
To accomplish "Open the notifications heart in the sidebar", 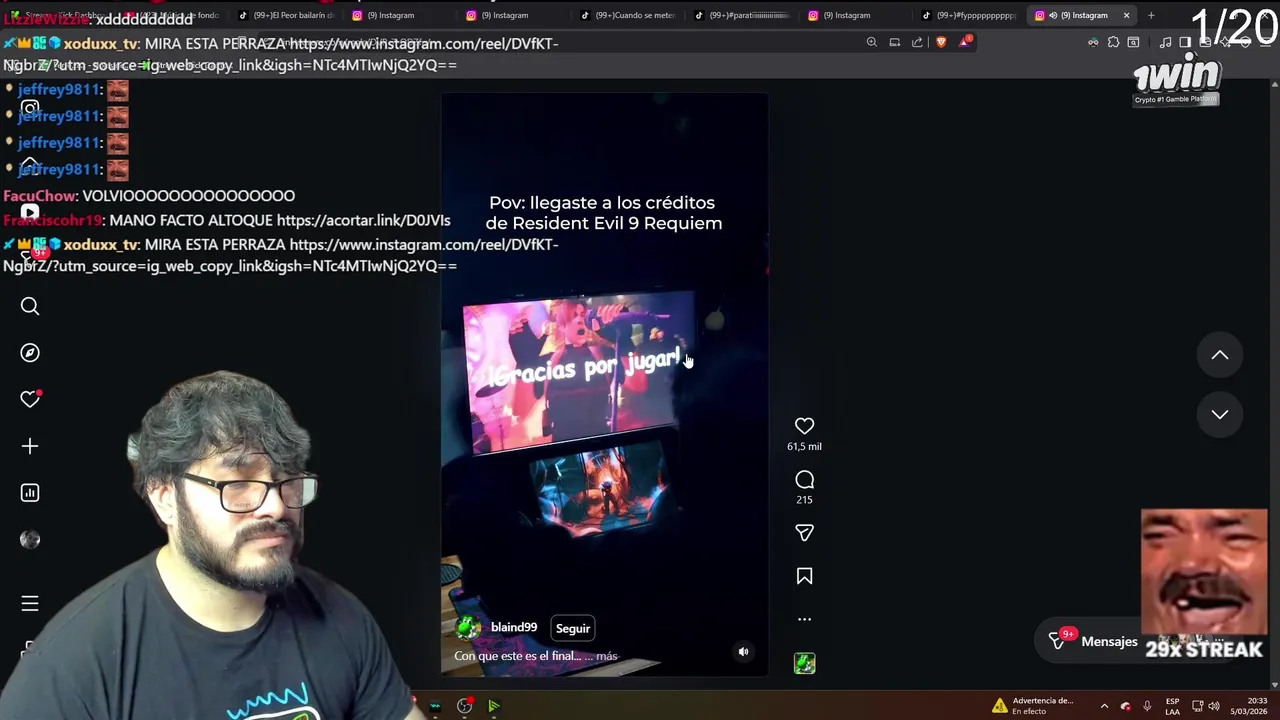I will tap(30, 399).
